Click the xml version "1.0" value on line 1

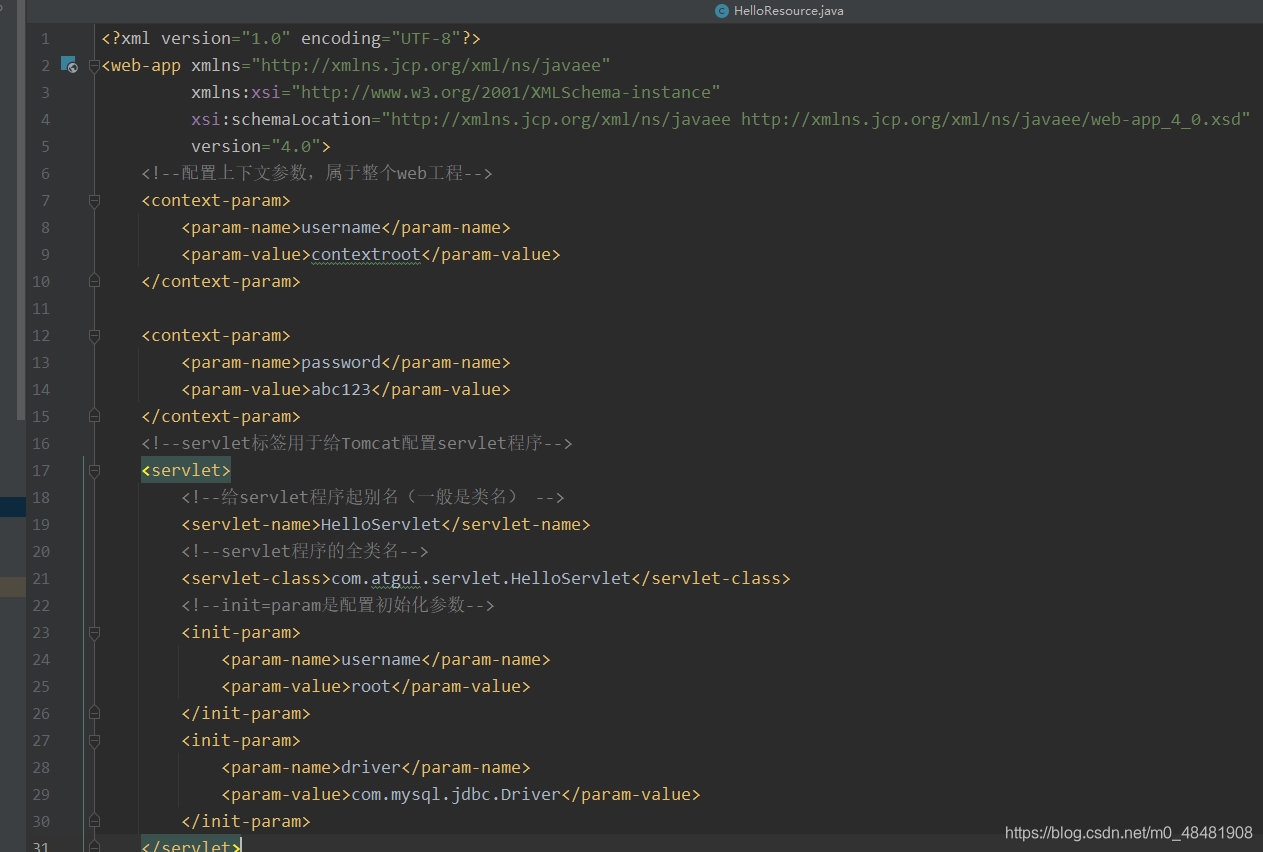(265, 38)
